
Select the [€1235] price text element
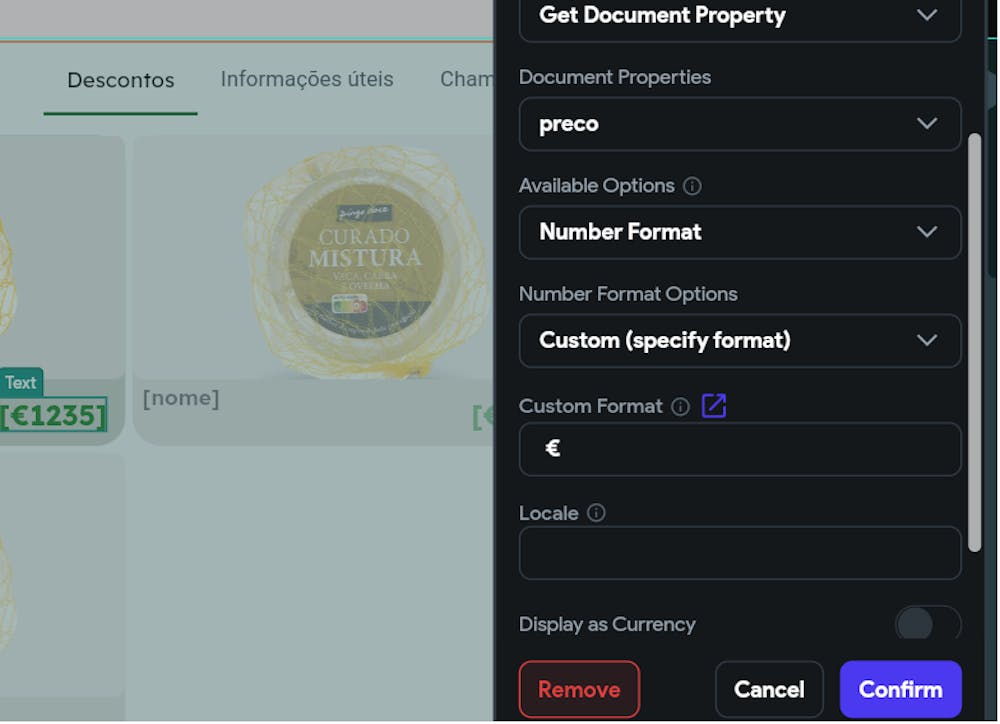coord(54,416)
